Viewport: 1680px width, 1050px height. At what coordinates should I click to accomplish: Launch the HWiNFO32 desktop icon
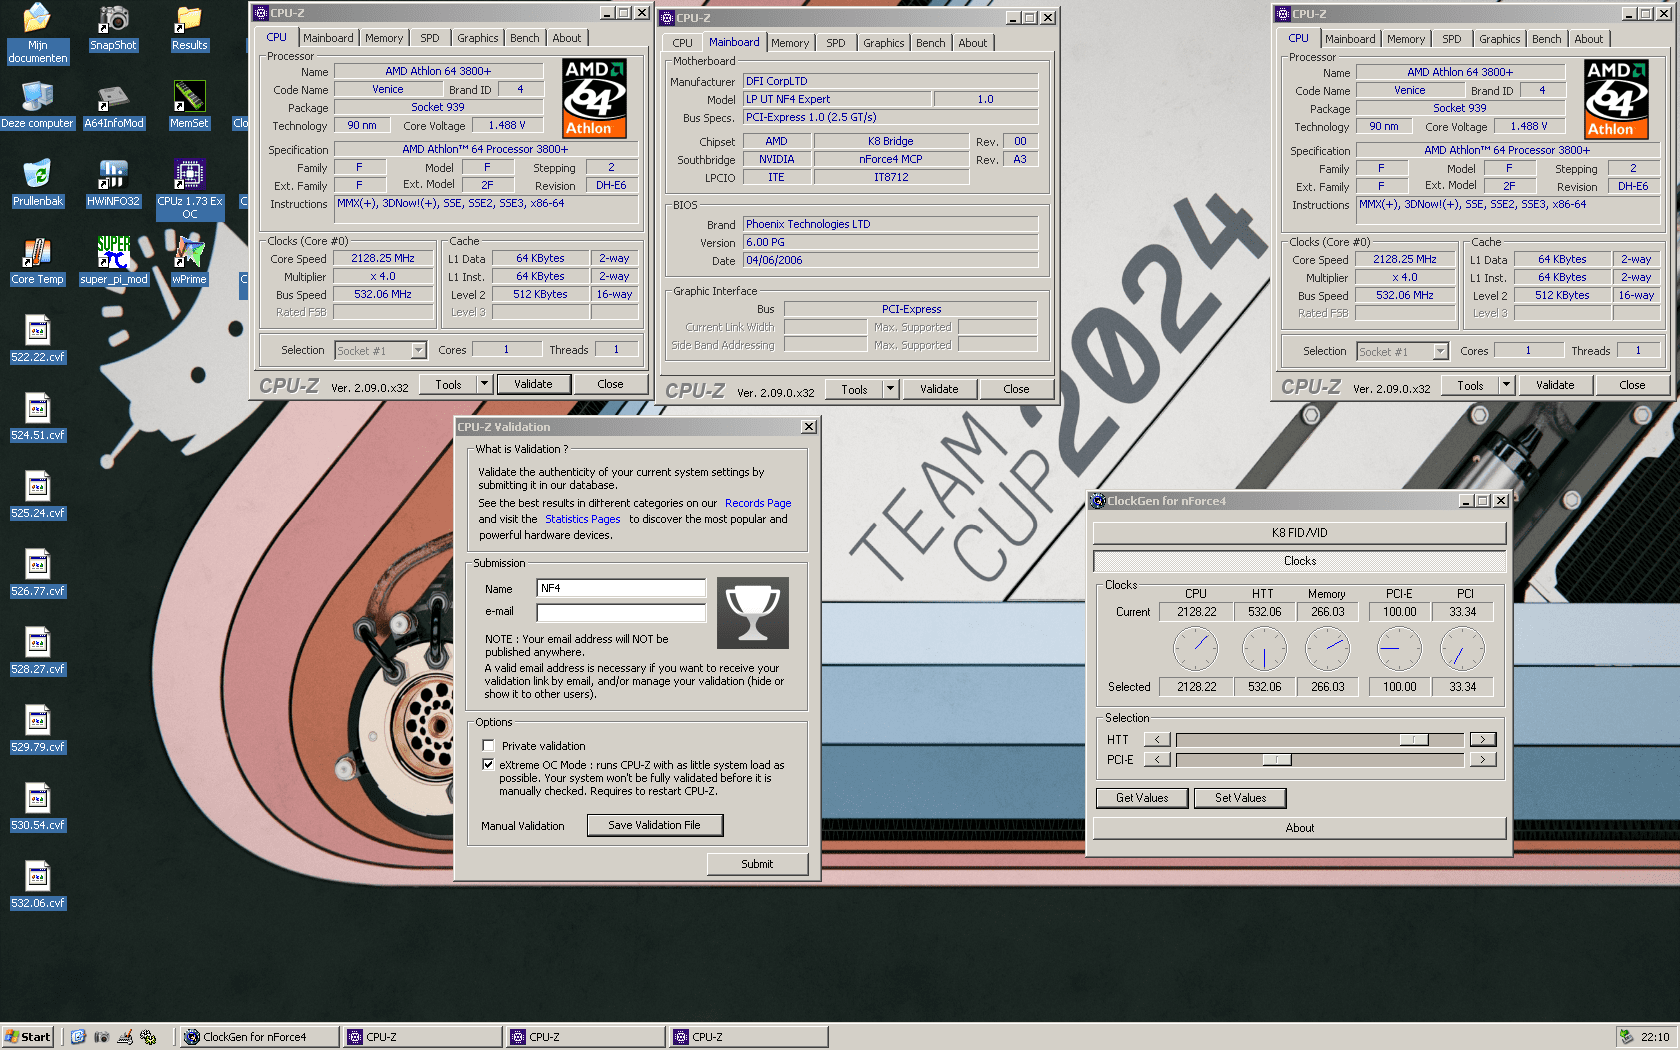point(113,183)
